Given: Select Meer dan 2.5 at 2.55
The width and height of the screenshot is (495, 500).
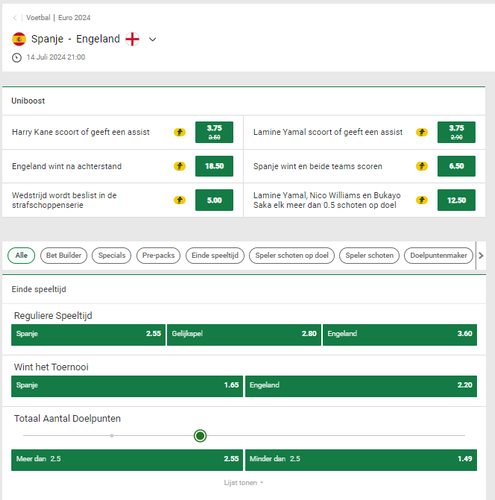Looking at the screenshot, I should point(127,460).
